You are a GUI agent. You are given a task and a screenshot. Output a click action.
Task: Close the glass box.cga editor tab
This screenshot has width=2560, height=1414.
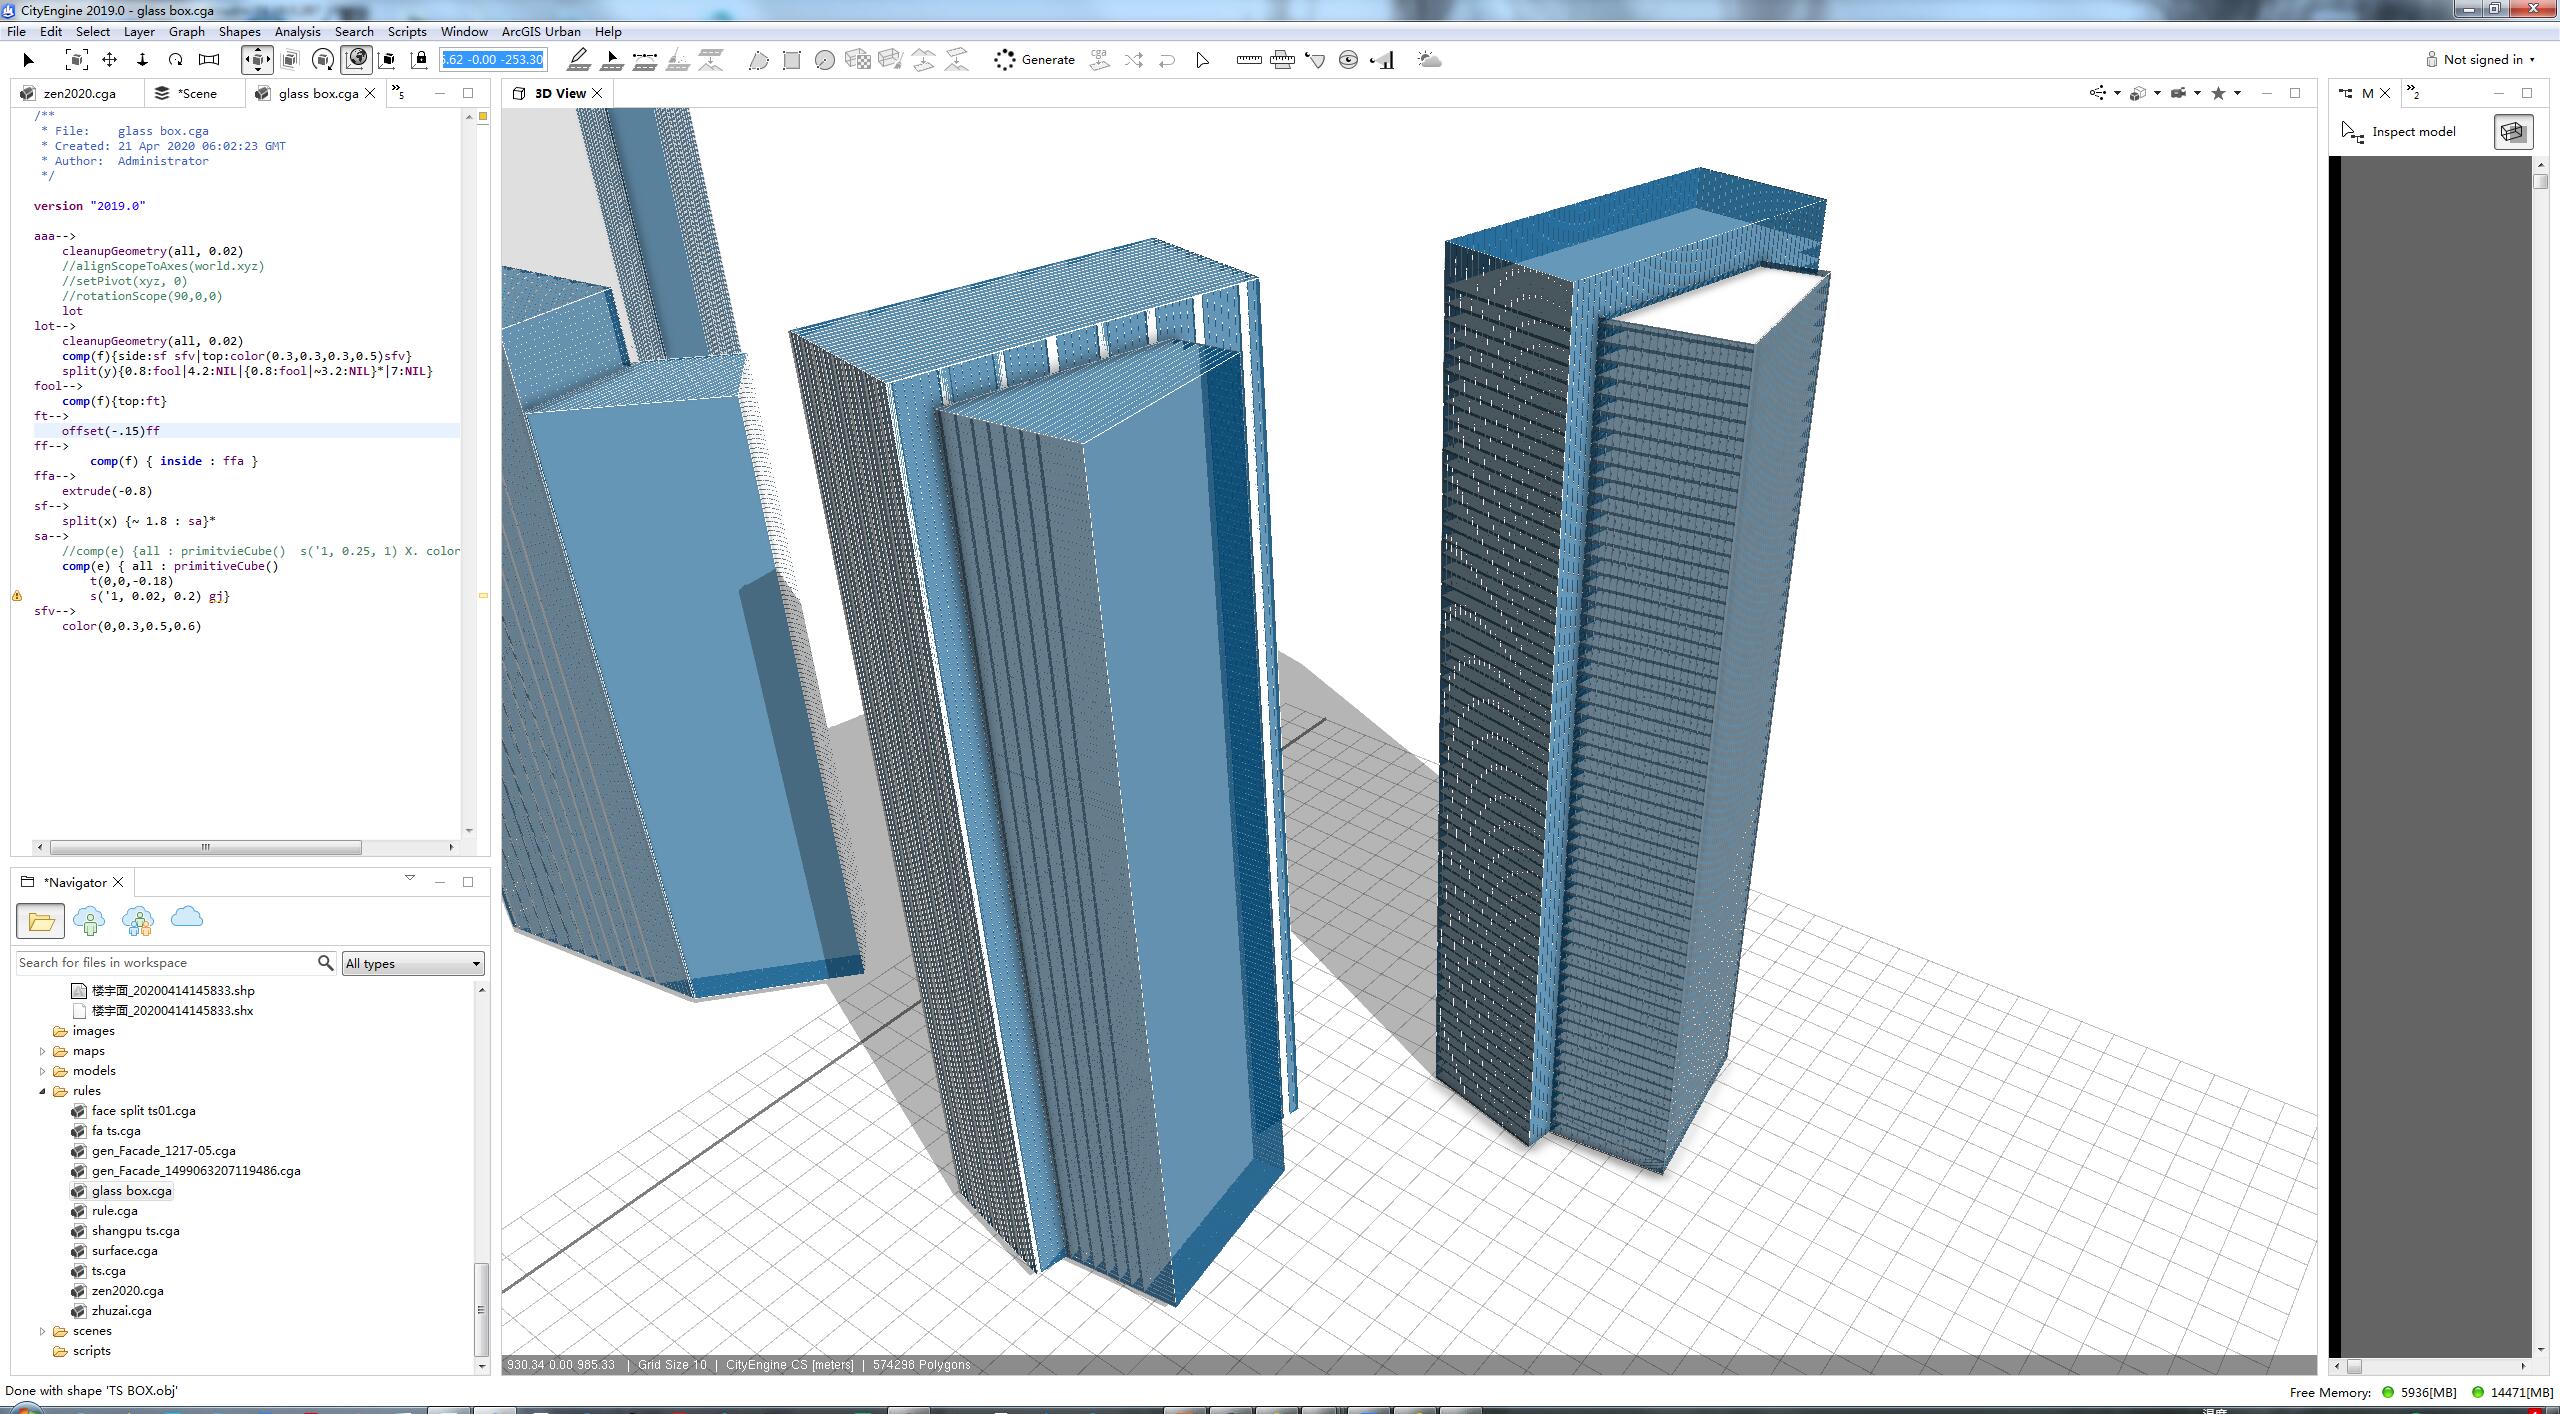point(370,94)
